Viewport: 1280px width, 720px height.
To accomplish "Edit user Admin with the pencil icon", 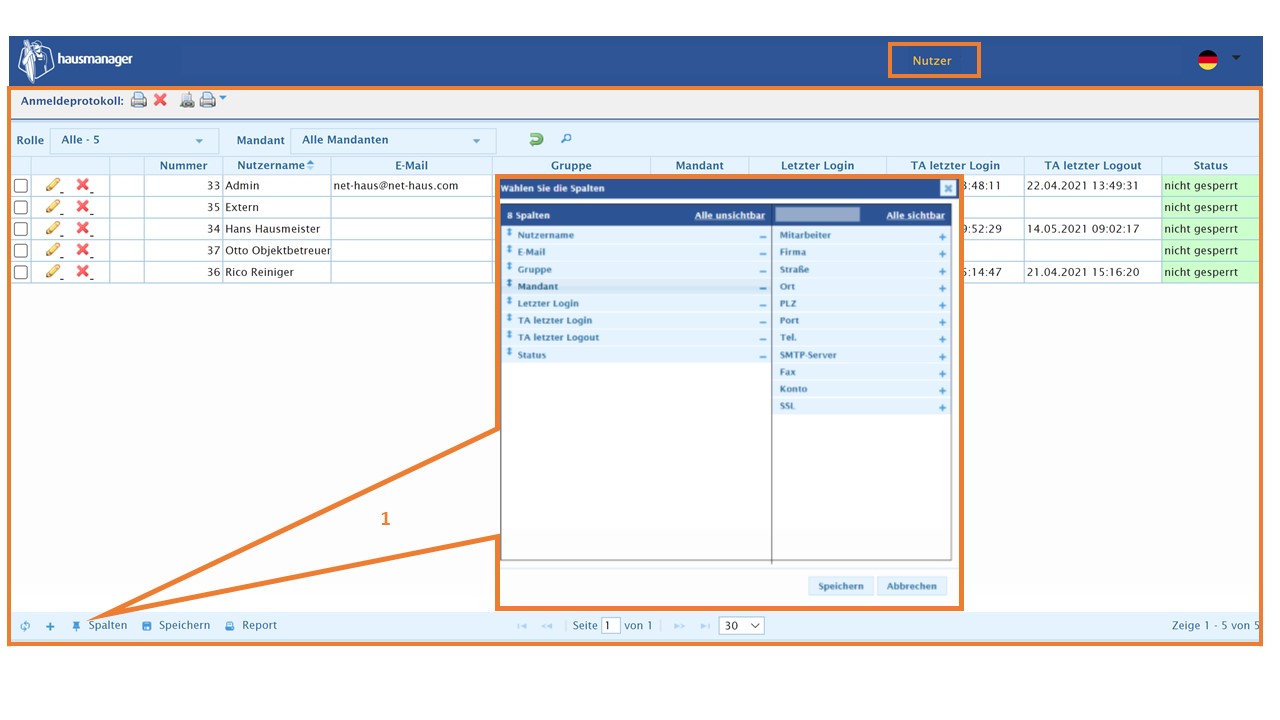I will coord(53,185).
